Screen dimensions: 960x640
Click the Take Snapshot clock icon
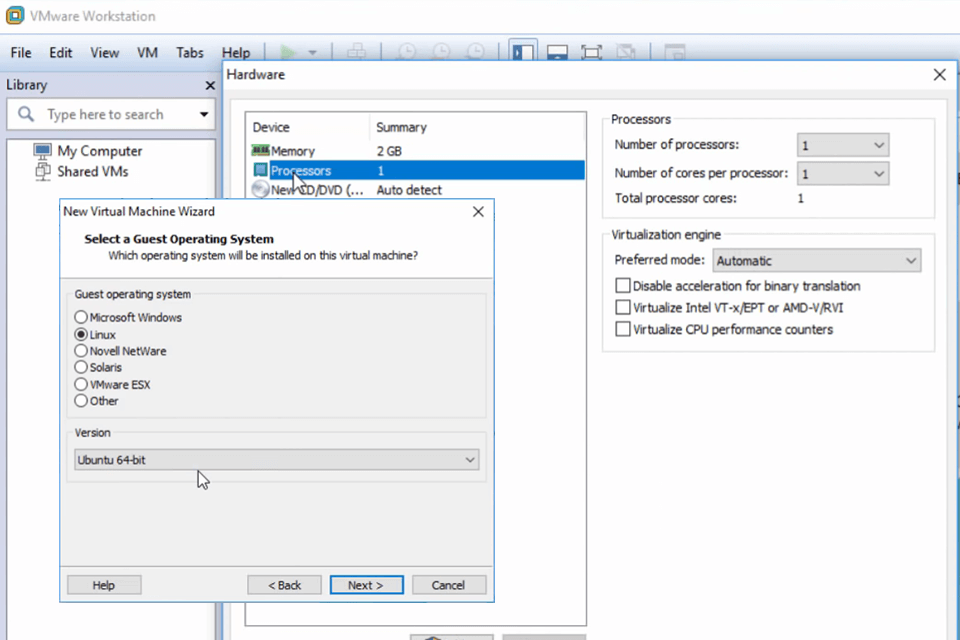[407, 53]
